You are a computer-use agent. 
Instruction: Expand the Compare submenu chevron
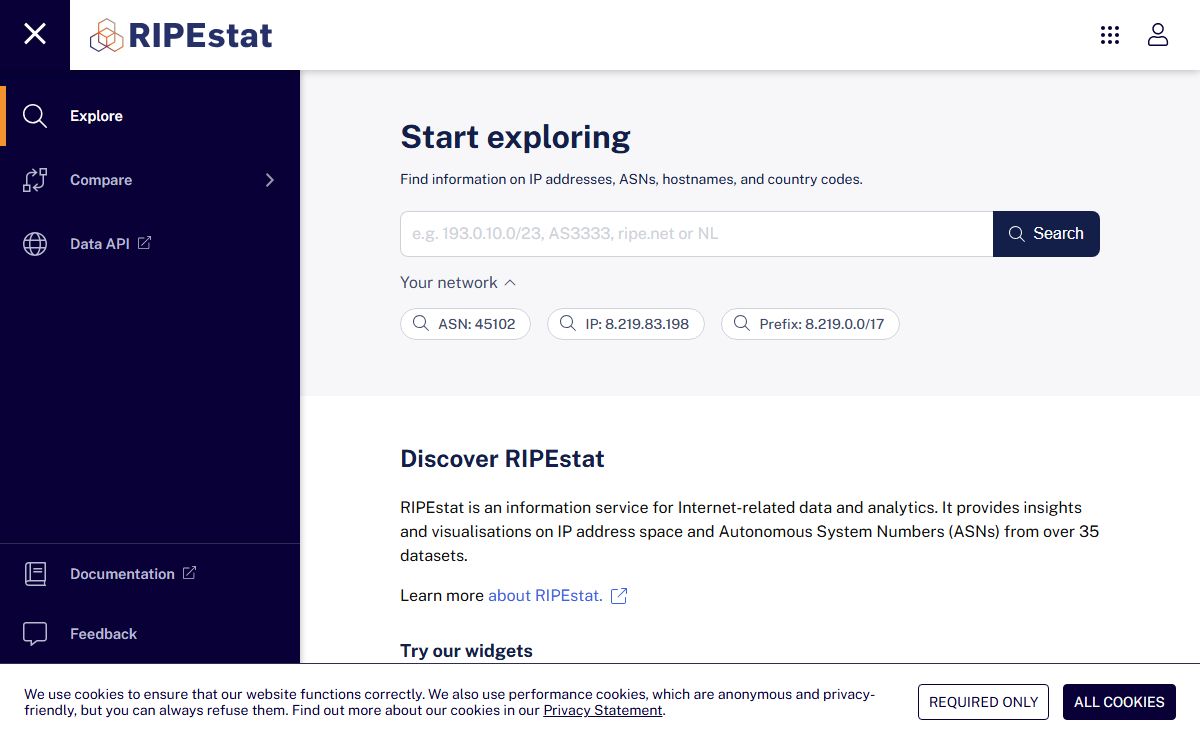270,180
